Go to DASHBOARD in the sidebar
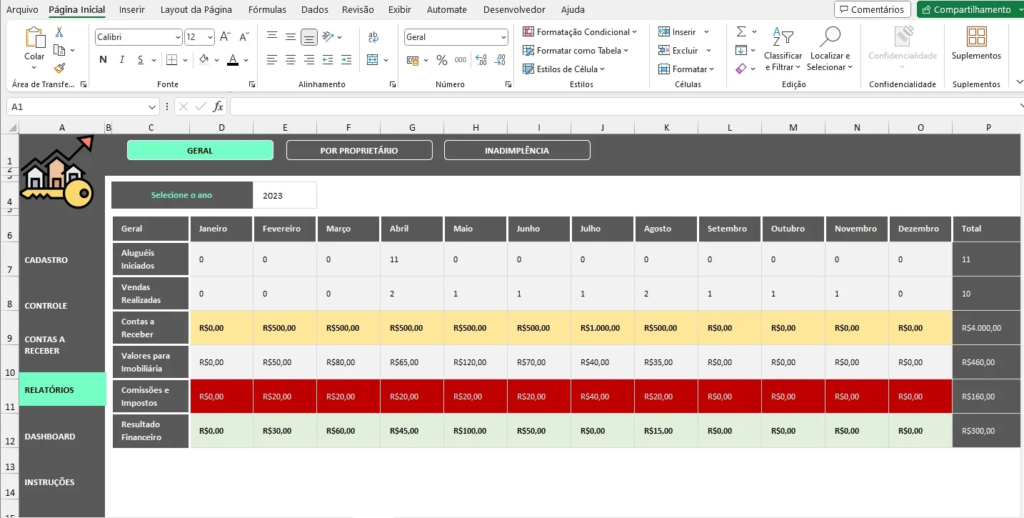Image resolution: width=1024 pixels, height=518 pixels. tap(50, 437)
